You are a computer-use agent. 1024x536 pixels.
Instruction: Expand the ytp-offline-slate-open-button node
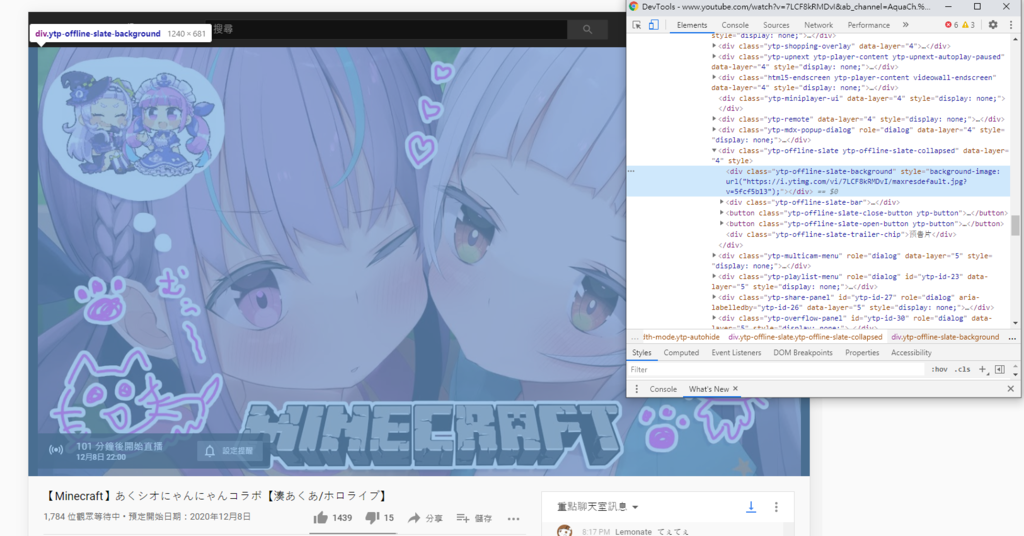(722, 223)
